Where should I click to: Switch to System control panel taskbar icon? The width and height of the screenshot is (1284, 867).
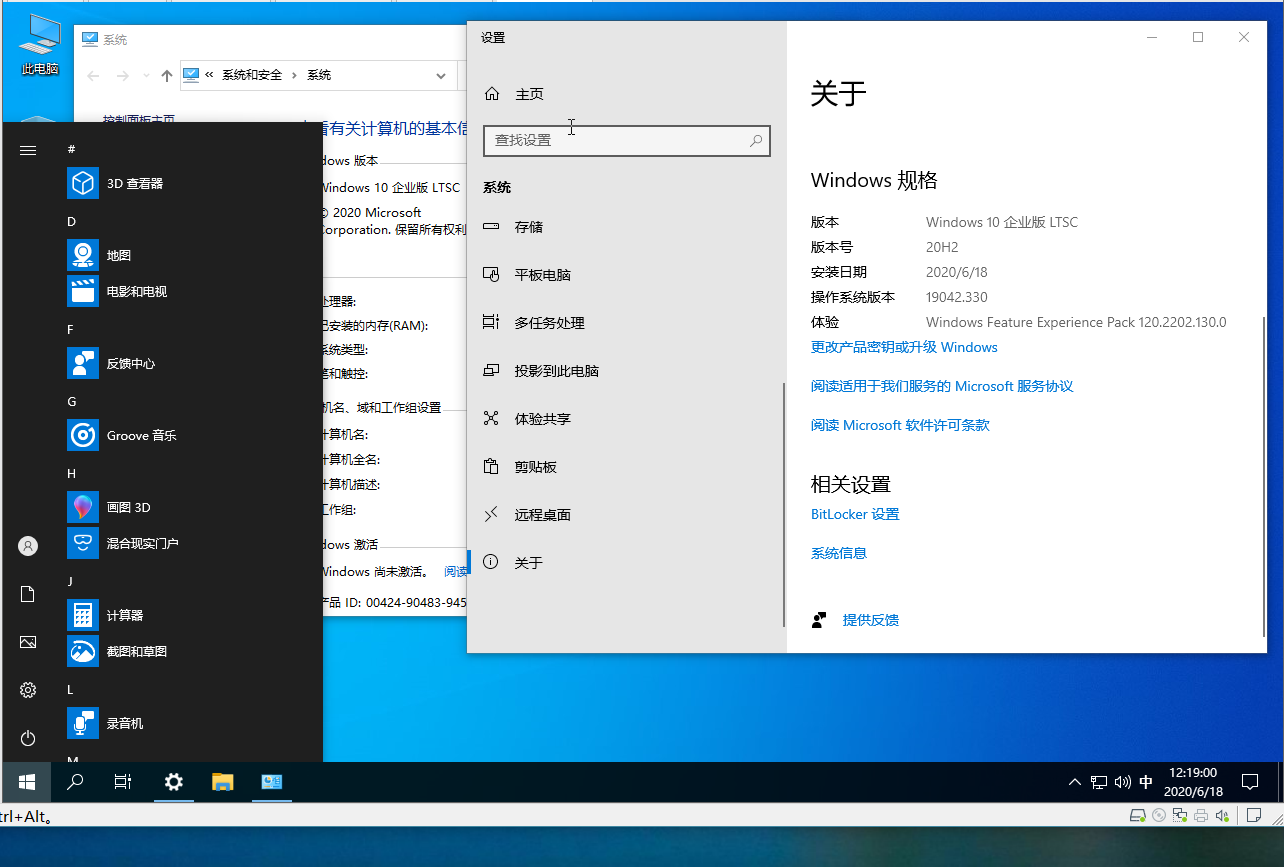pos(271,782)
